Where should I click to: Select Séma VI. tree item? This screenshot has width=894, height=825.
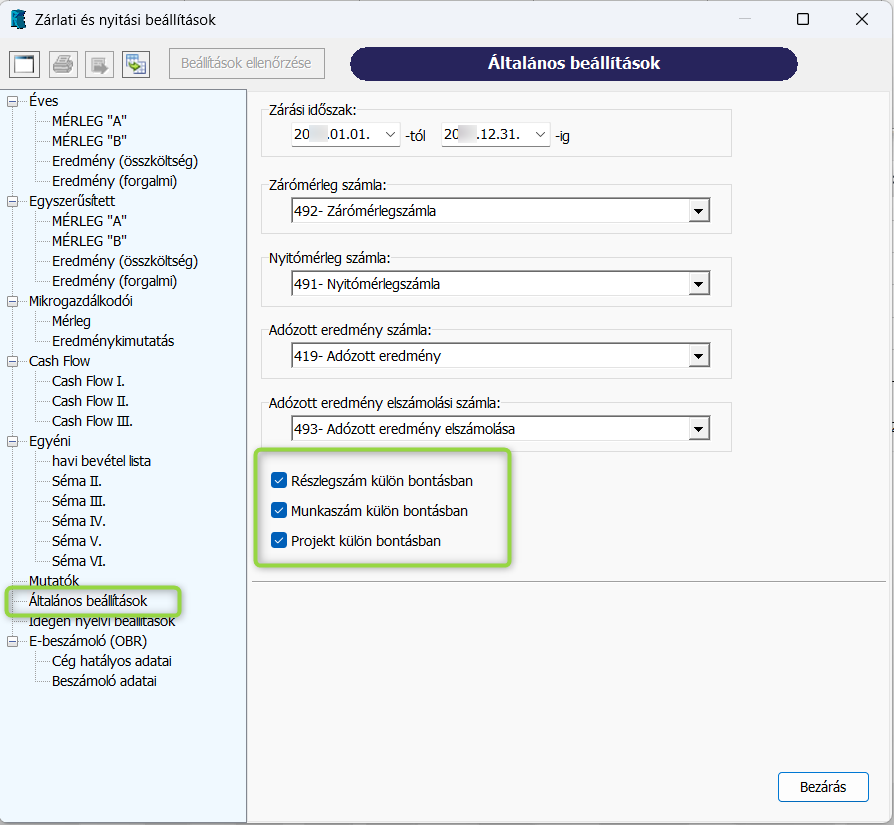(79, 560)
